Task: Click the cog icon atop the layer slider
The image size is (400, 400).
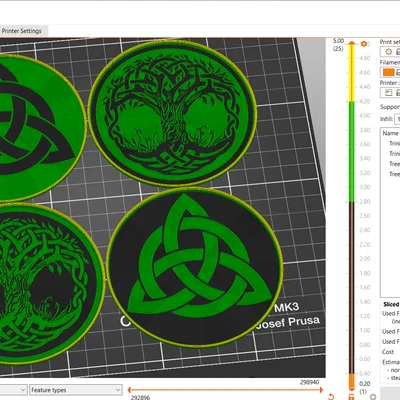Action: tap(364, 44)
